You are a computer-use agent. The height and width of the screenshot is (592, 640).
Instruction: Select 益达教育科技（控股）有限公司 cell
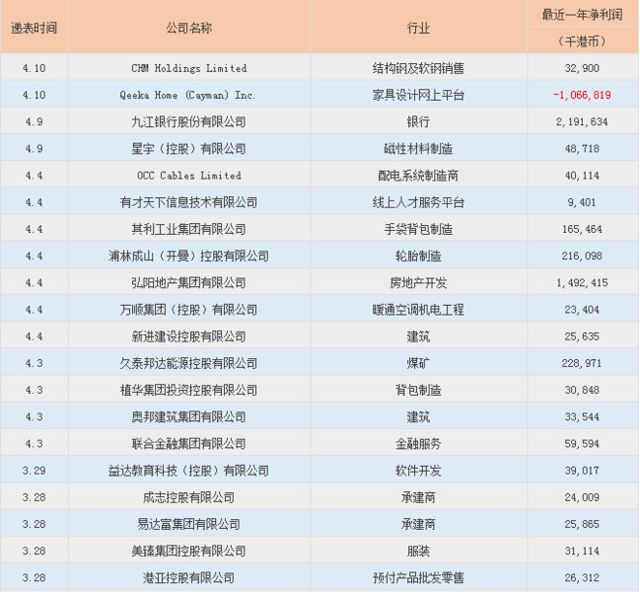point(189,470)
